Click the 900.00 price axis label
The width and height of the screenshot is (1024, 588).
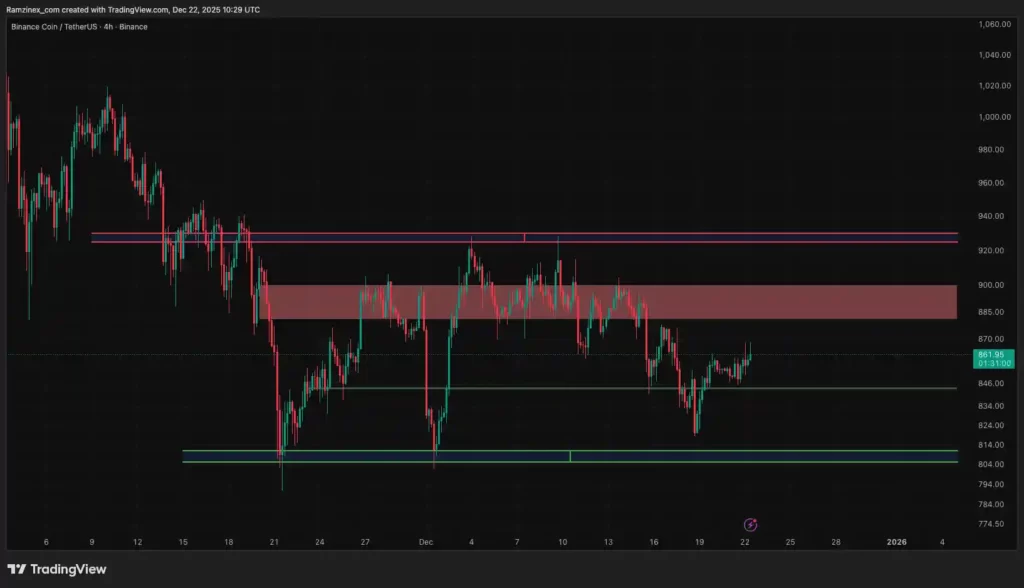pyautogui.click(x=990, y=285)
